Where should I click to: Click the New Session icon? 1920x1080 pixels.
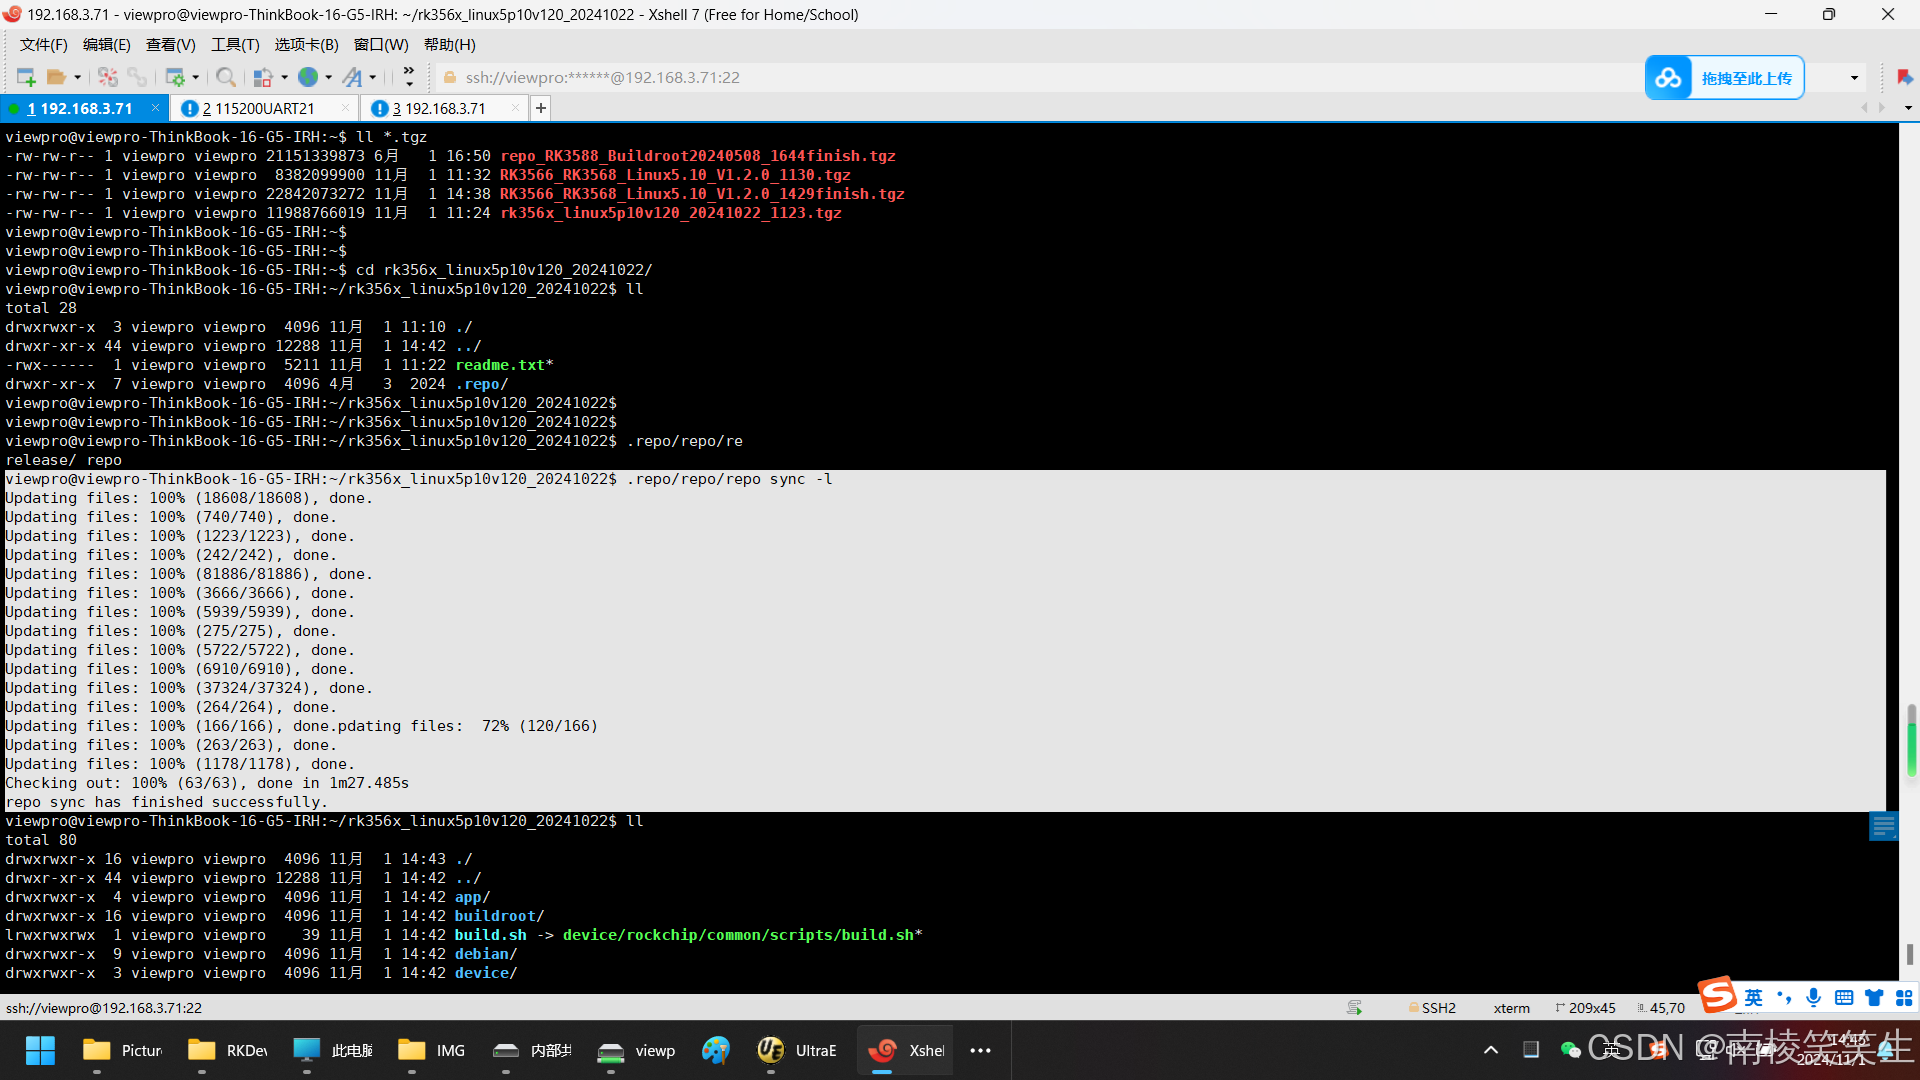click(26, 77)
